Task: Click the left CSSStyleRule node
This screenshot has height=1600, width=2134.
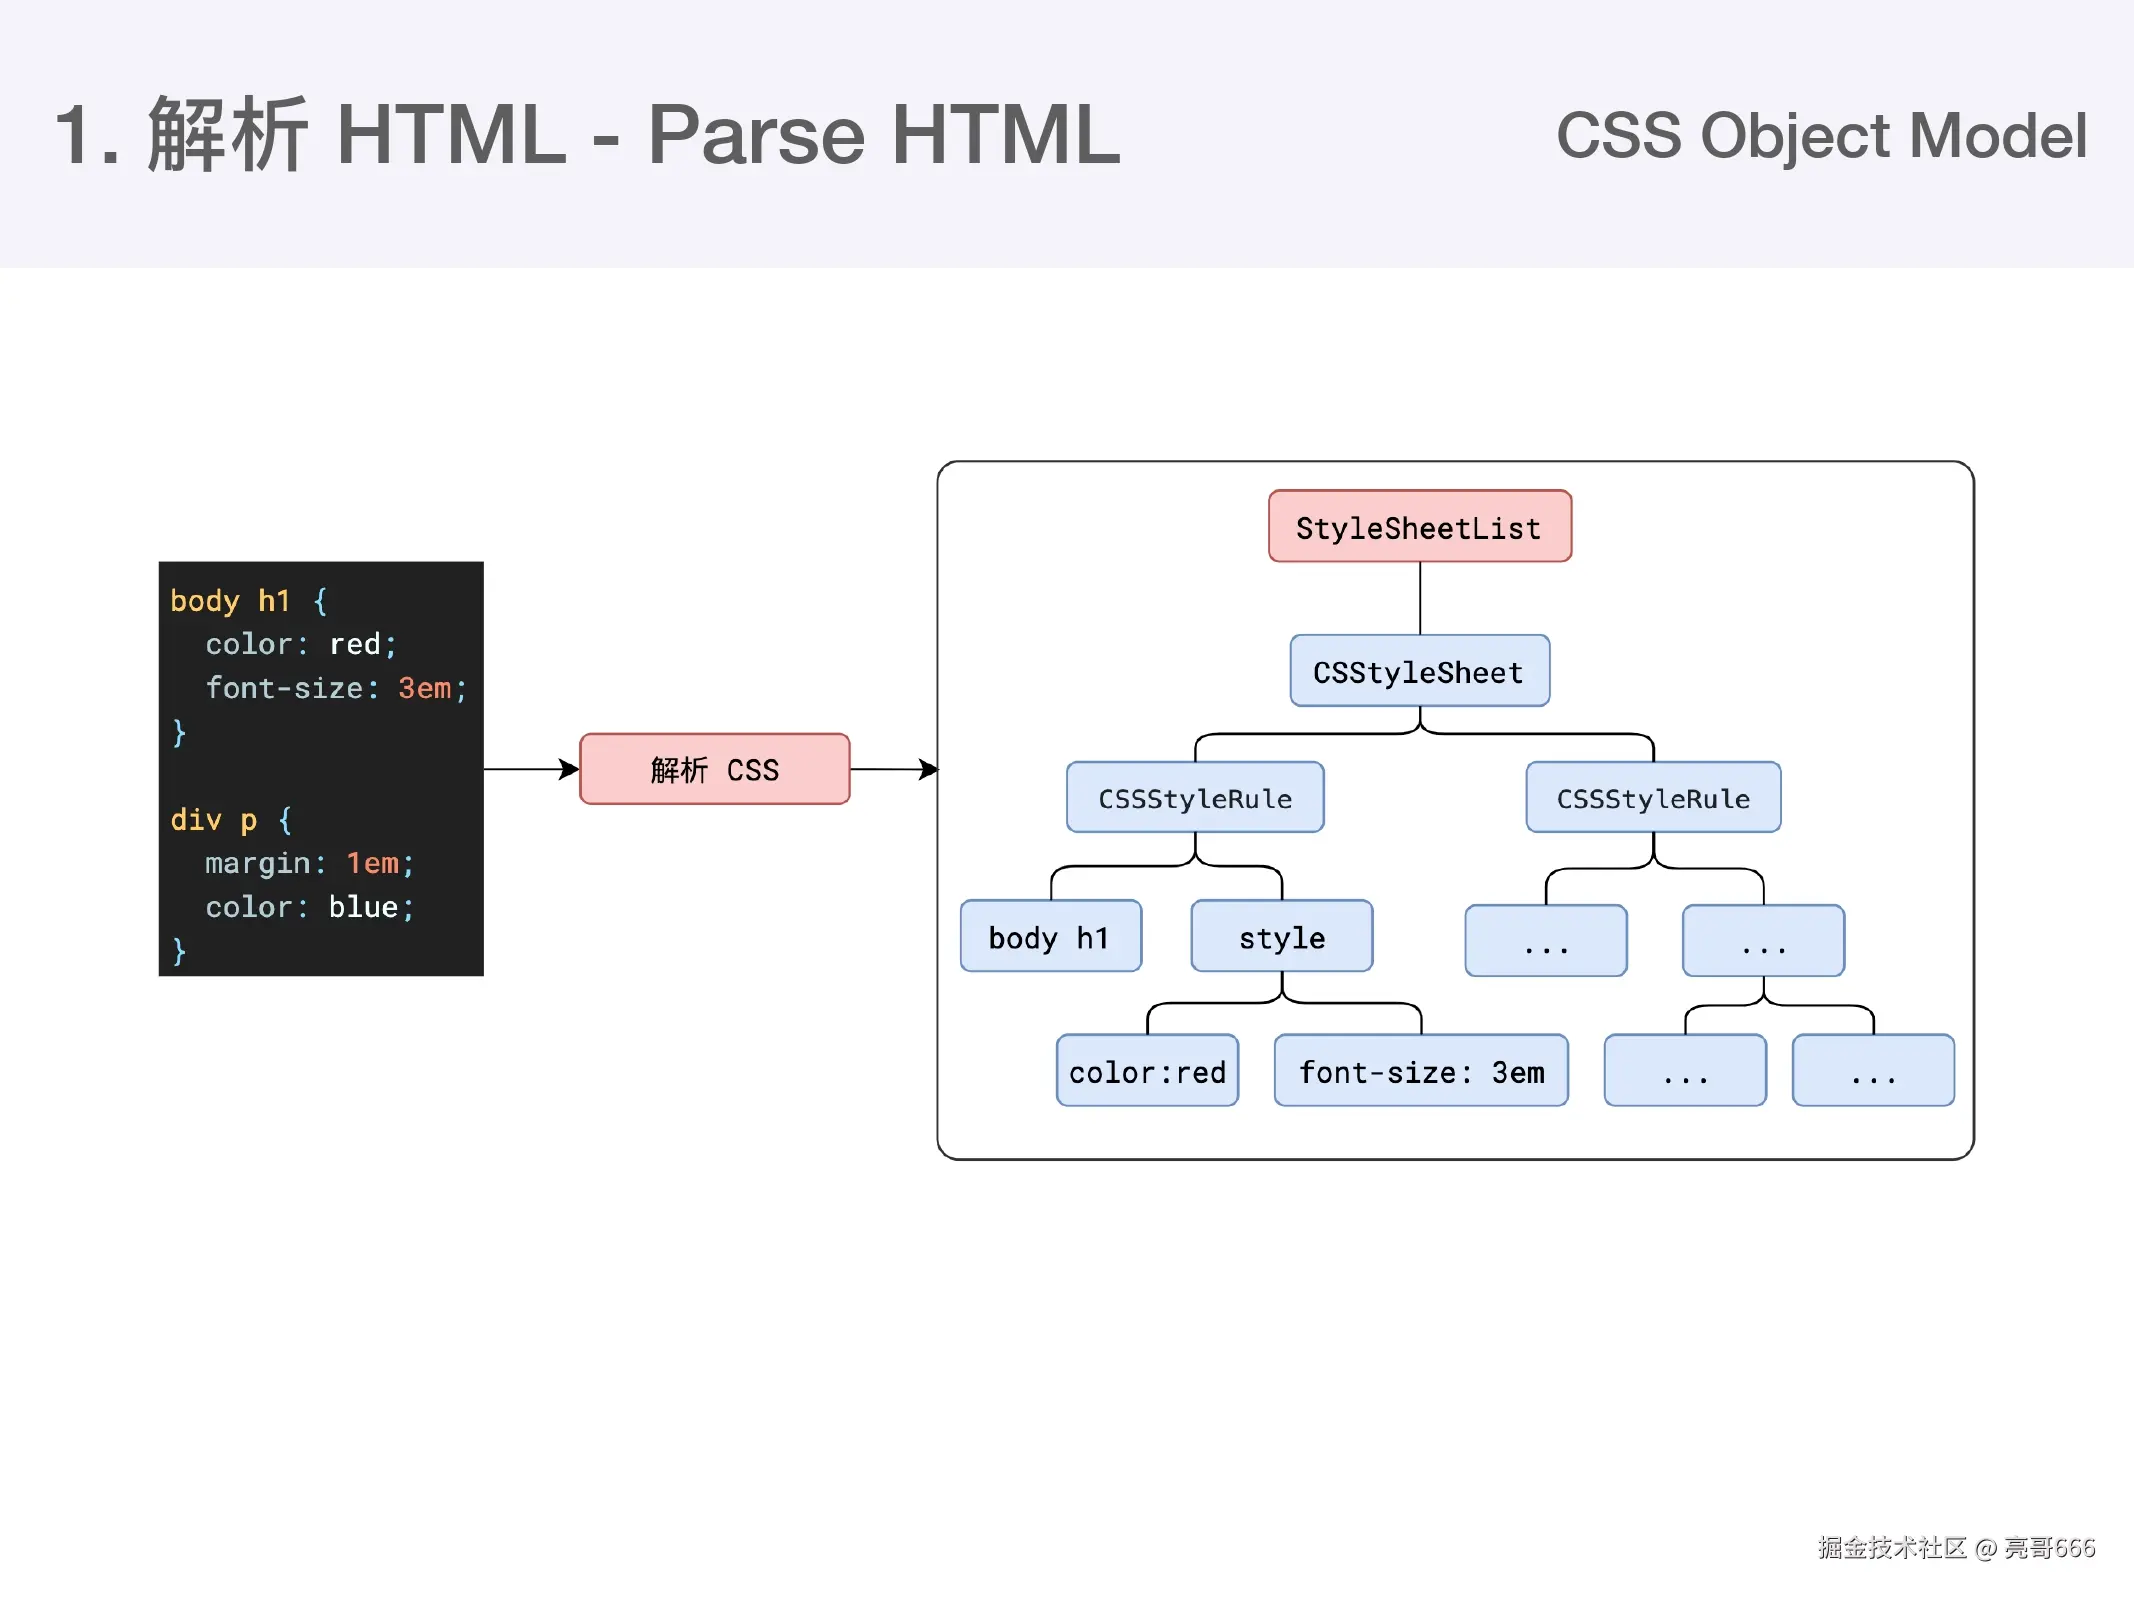Action: [x=1195, y=798]
